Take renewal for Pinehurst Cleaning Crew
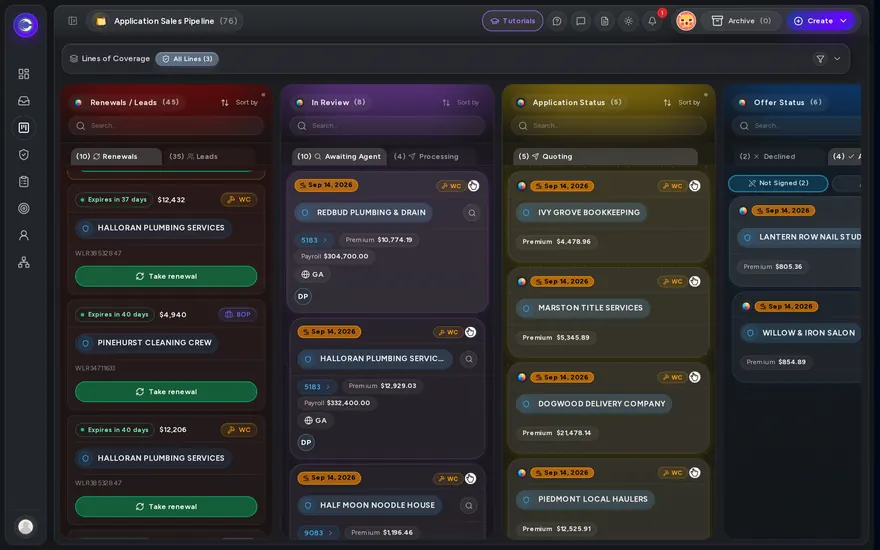This screenshot has width=880, height=550. (x=166, y=392)
